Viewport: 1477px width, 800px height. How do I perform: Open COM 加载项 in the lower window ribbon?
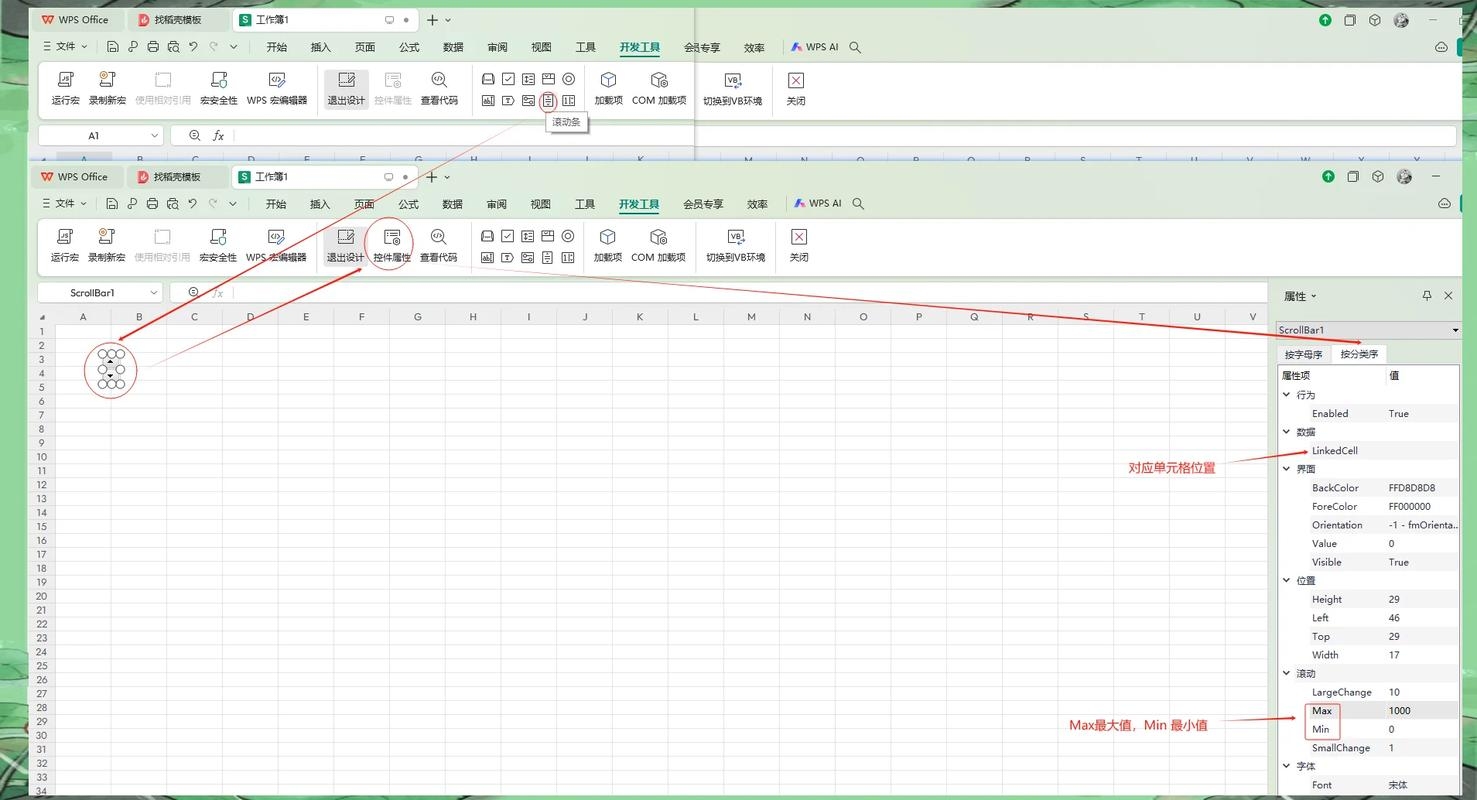658,243
